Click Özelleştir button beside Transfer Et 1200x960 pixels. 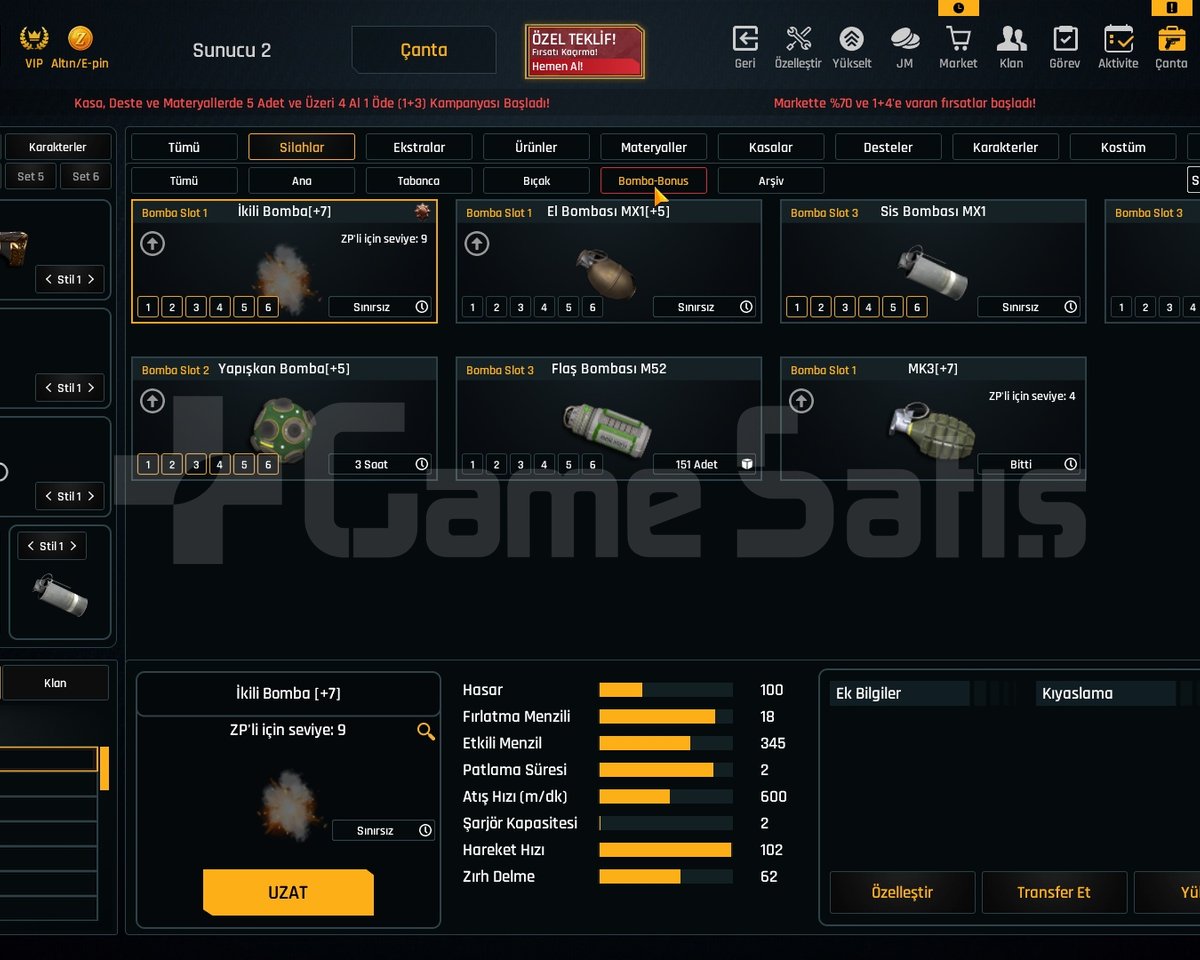click(902, 892)
